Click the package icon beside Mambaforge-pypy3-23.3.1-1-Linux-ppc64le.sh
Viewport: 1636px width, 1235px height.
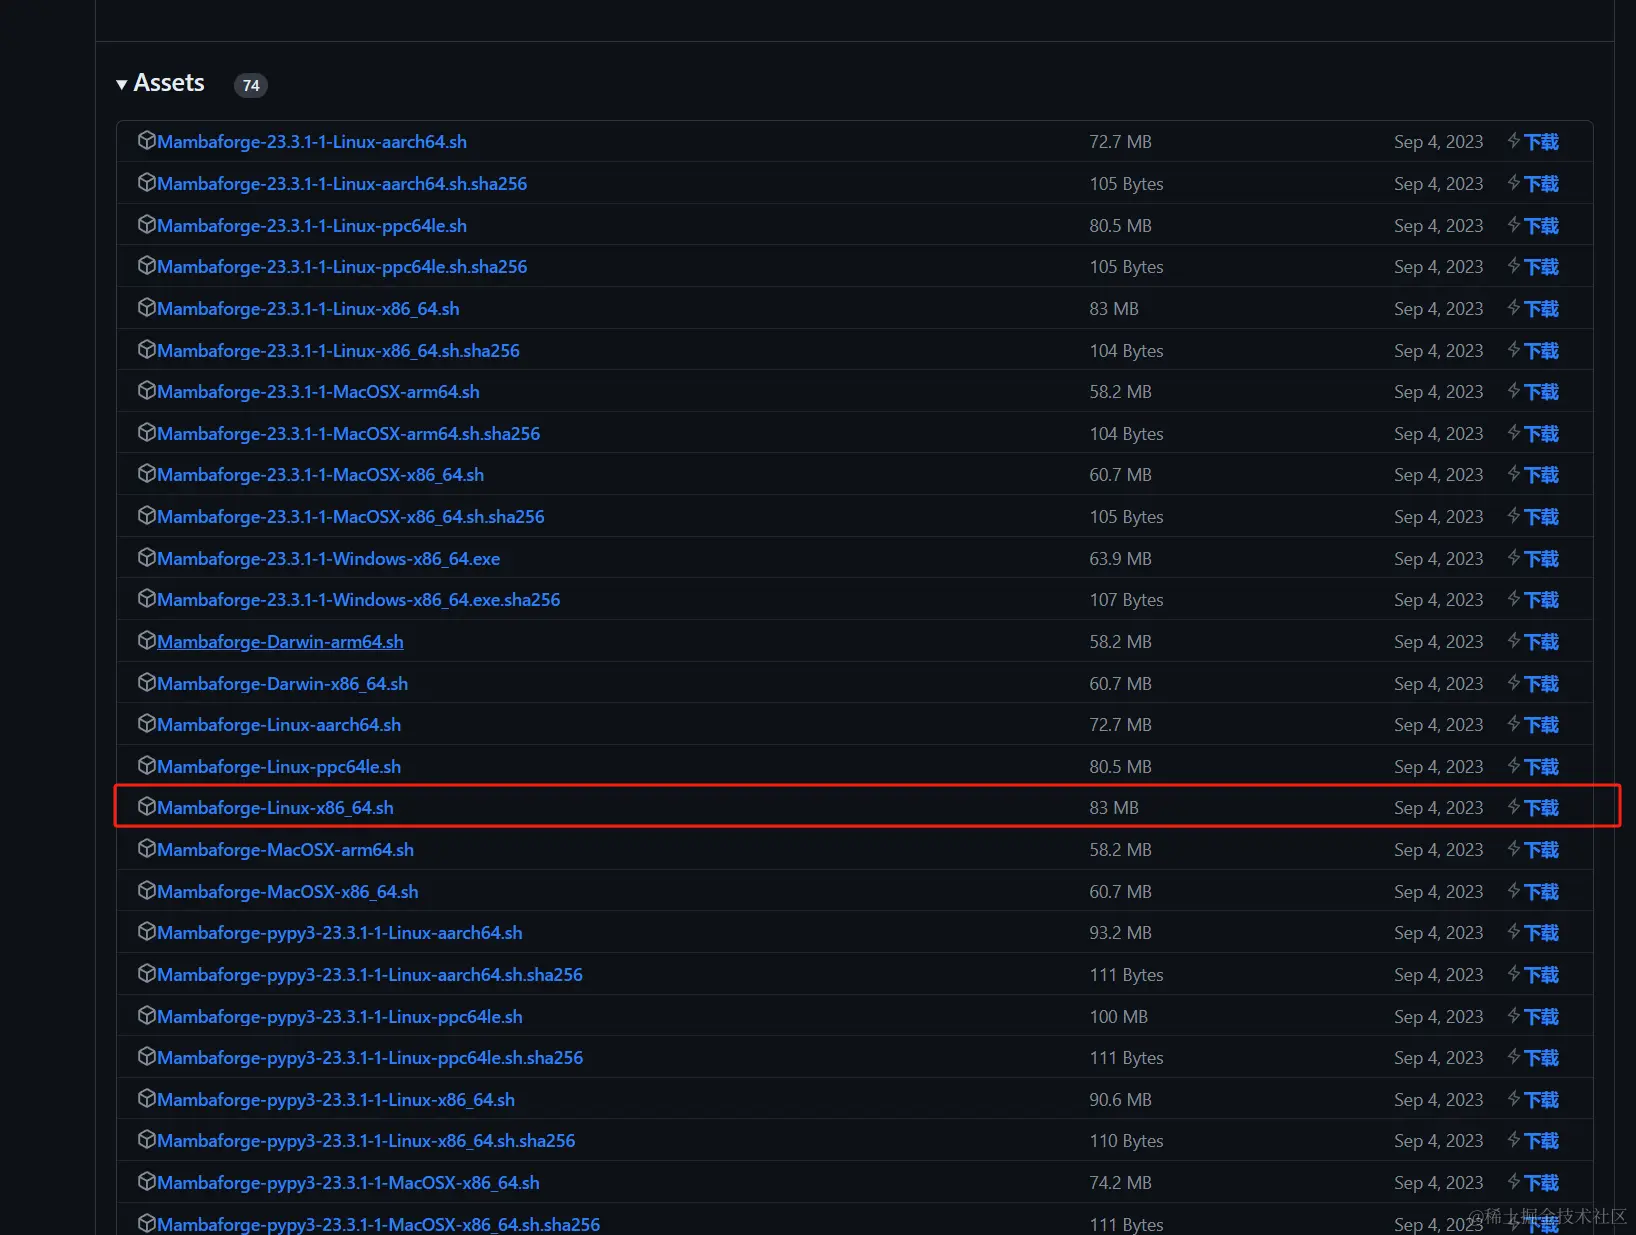[146, 1016]
